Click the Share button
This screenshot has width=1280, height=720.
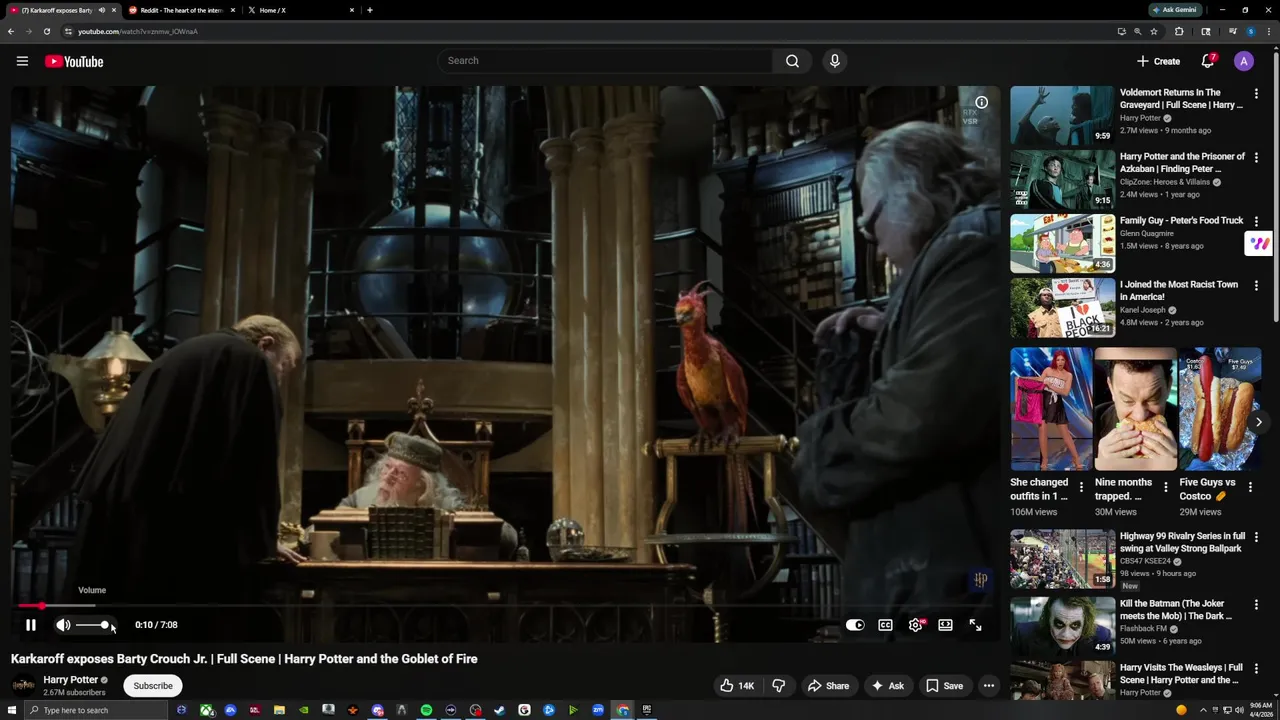pyautogui.click(x=828, y=686)
